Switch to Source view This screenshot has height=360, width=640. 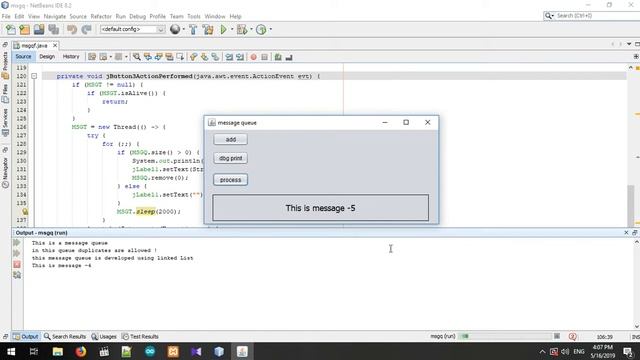click(x=23, y=57)
